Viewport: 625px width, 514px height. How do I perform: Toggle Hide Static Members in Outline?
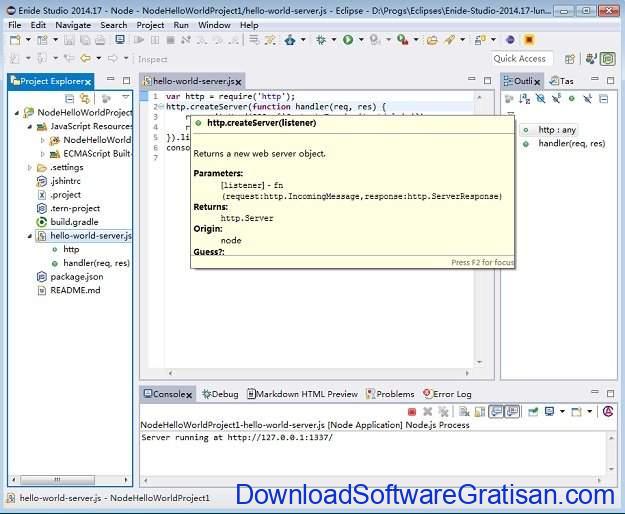(556, 98)
